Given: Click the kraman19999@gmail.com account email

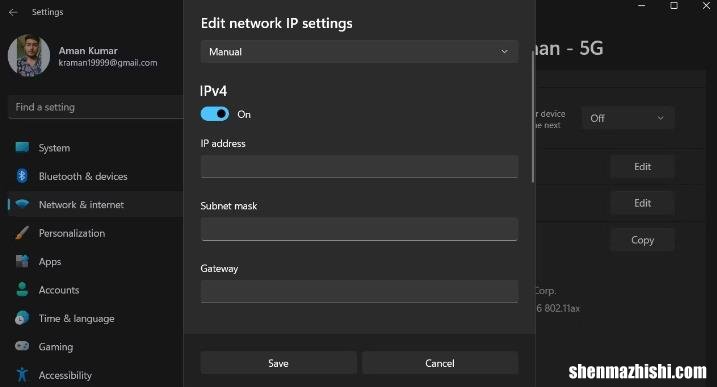Looking at the screenshot, I should tap(108, 63).
